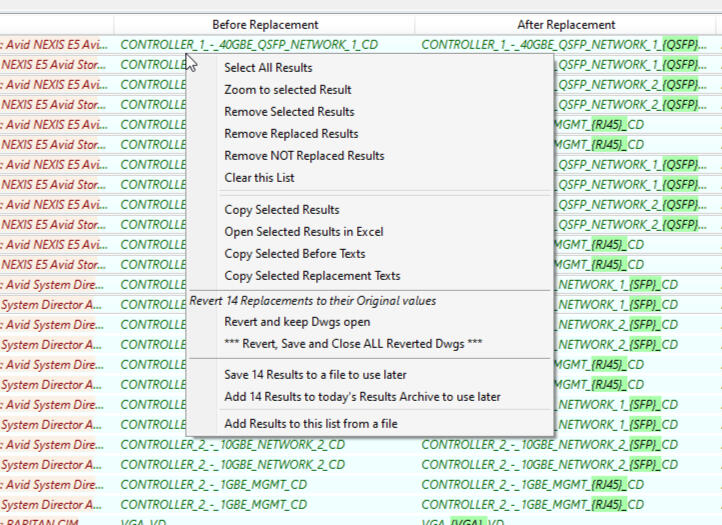
Task: Click the Before Replacement column header
Action: (x=265, y=24)
